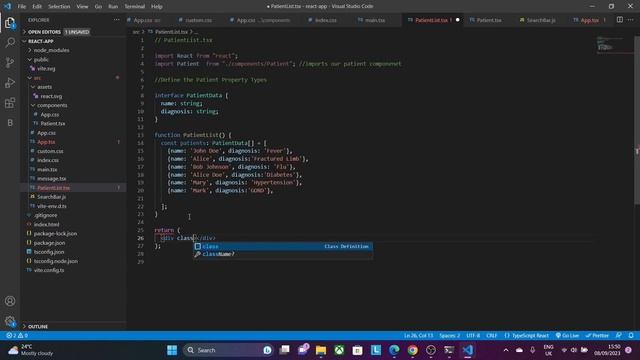Open the Search view in activity bar

coord(10,42)
